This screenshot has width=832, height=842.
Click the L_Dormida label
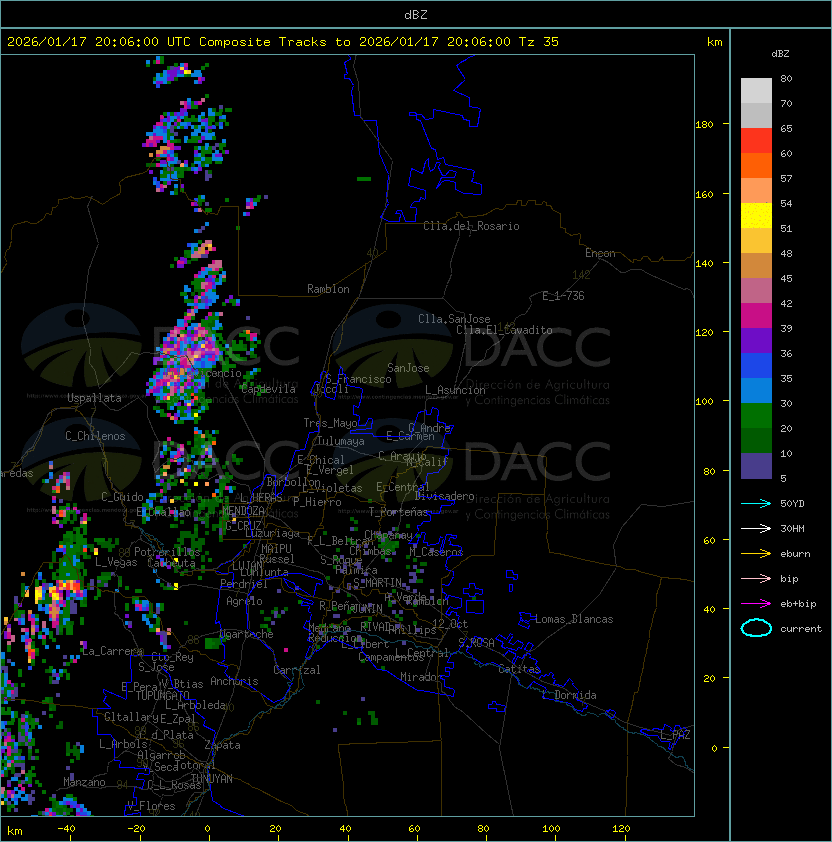pyautogui.click(x=569, y=695)
